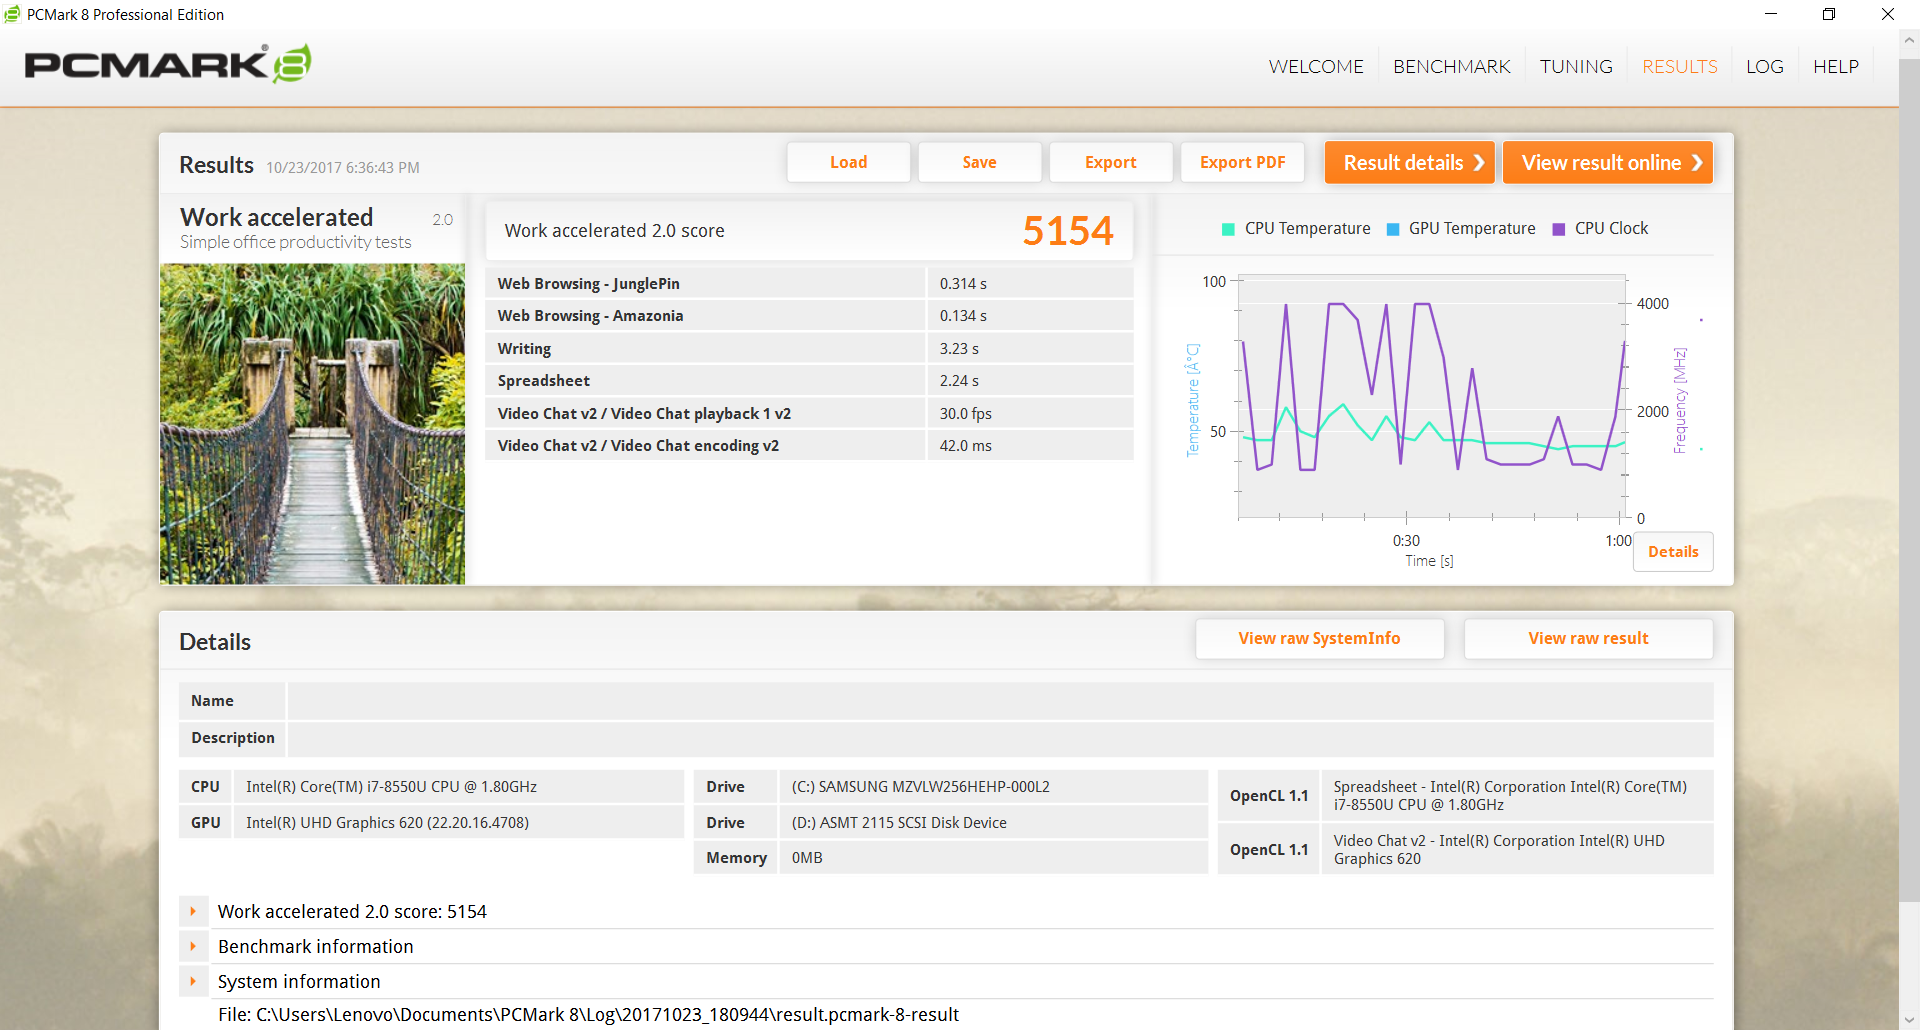The image size is (1920, 1030).
Task: Click the Save results button
Action: tap(980, 162)
